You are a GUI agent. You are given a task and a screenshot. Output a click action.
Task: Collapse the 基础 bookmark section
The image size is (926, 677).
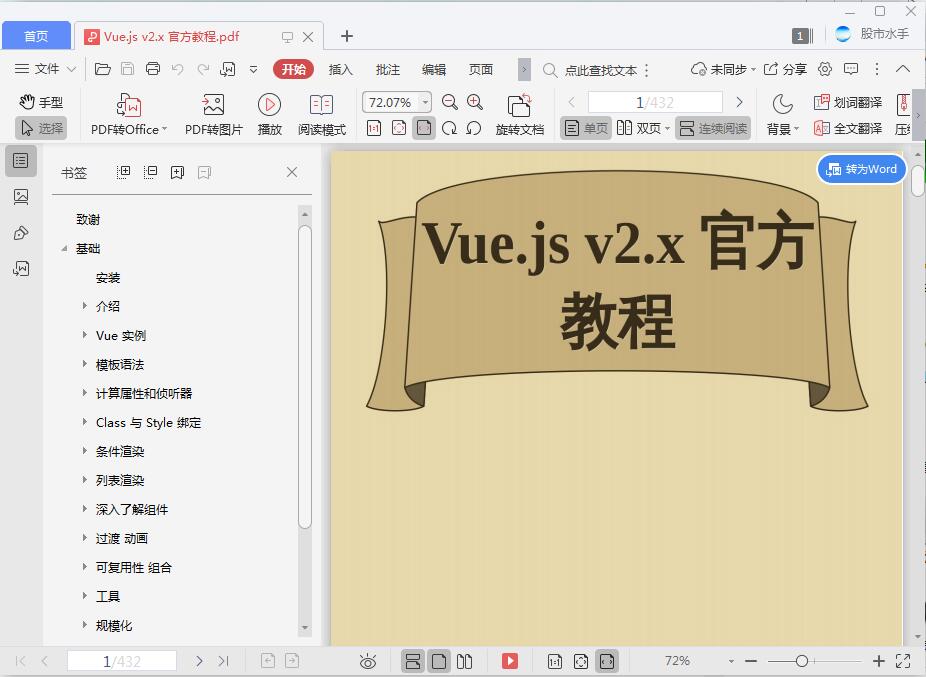pos(65,248)
